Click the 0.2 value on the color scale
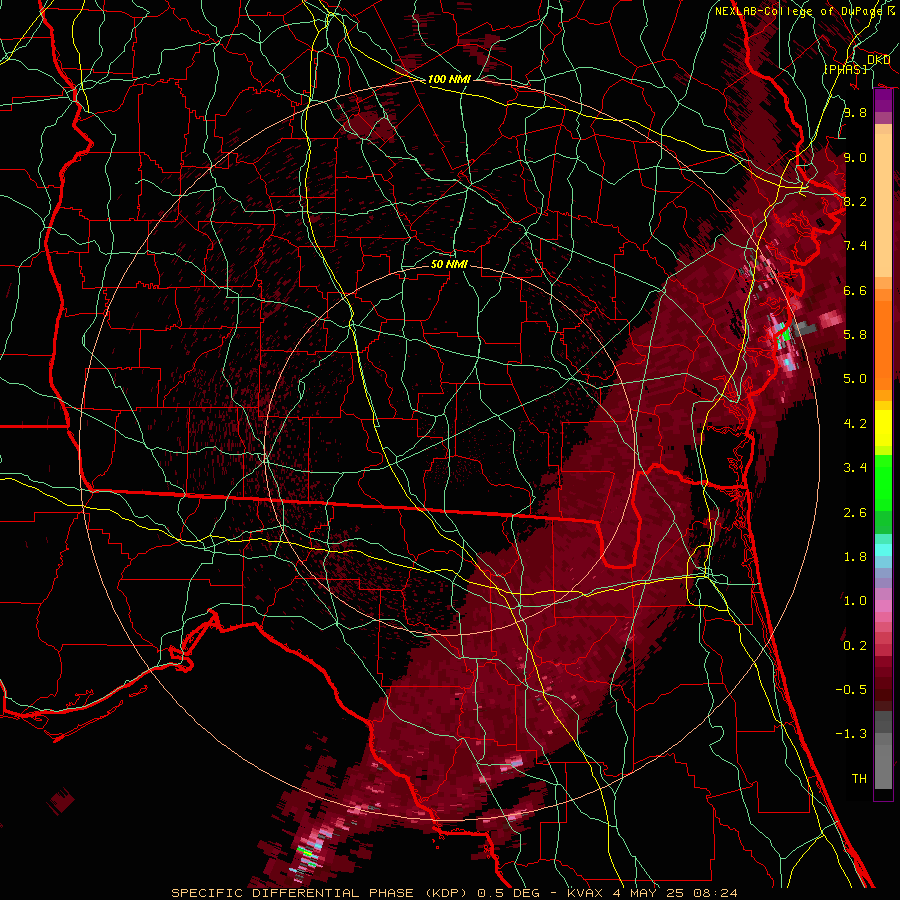The image size is (900, 900). pyautogui.click(x=855, y=645)
